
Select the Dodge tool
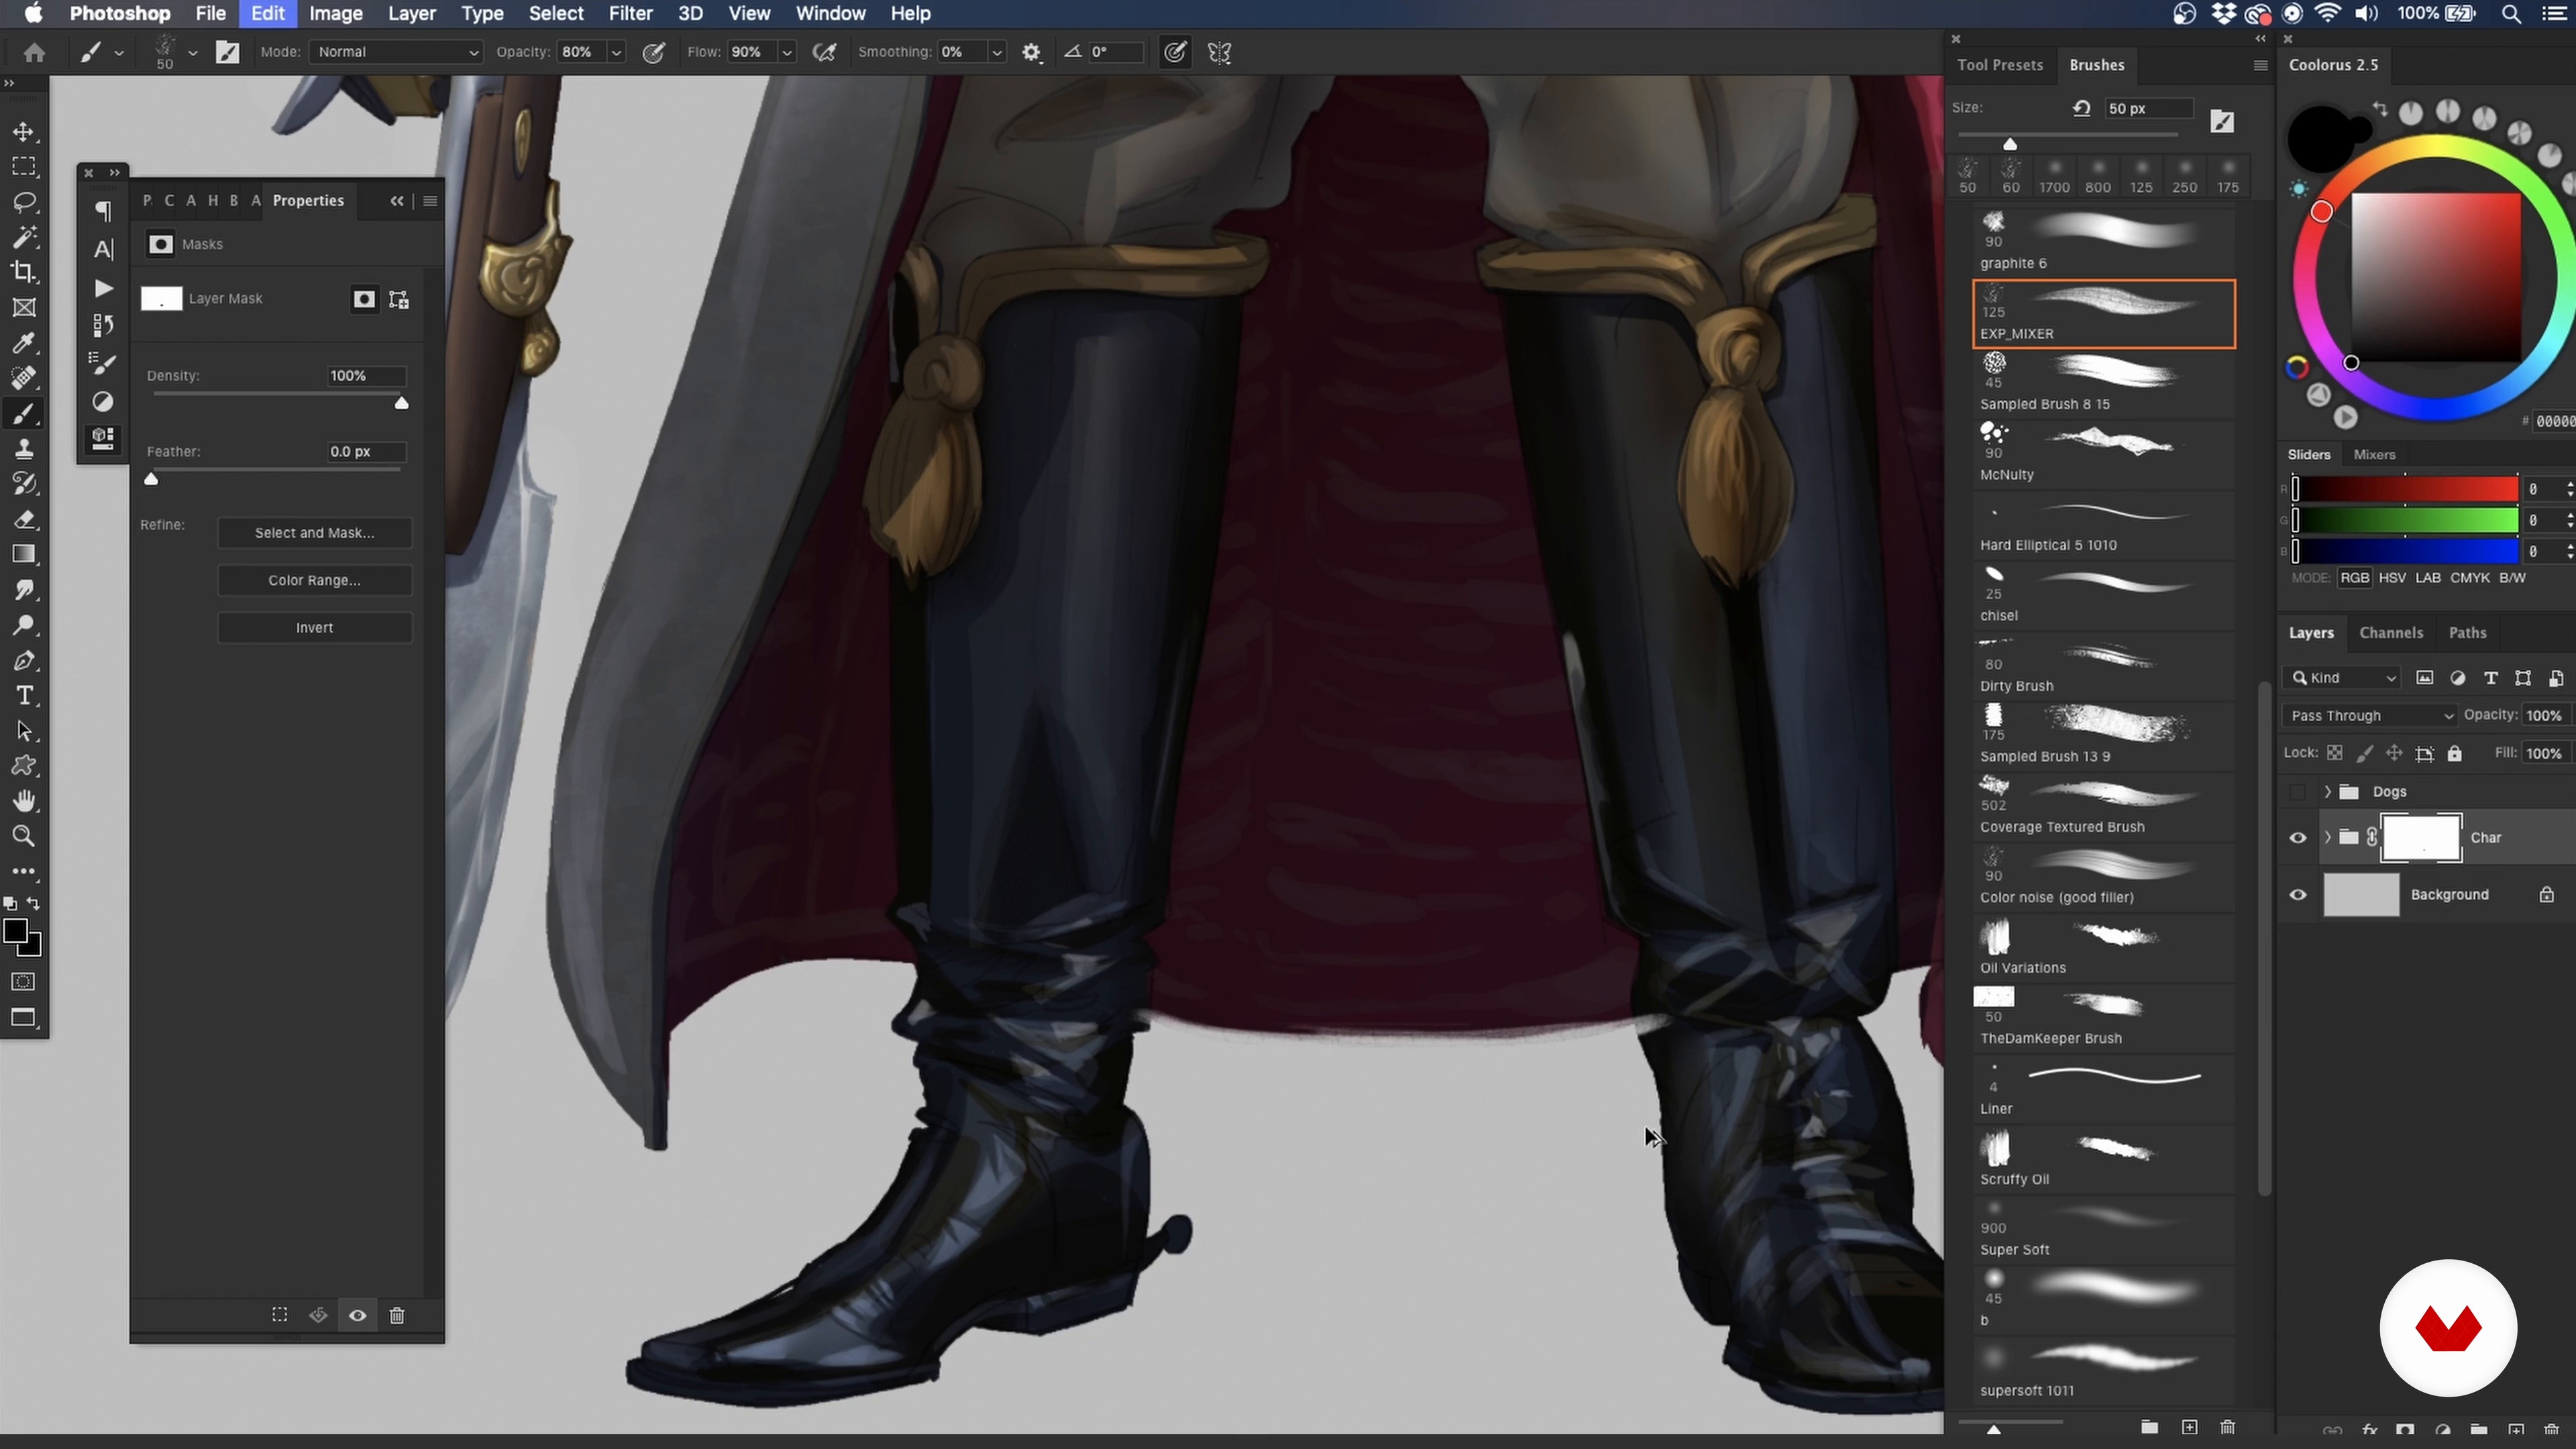point(24,625)
